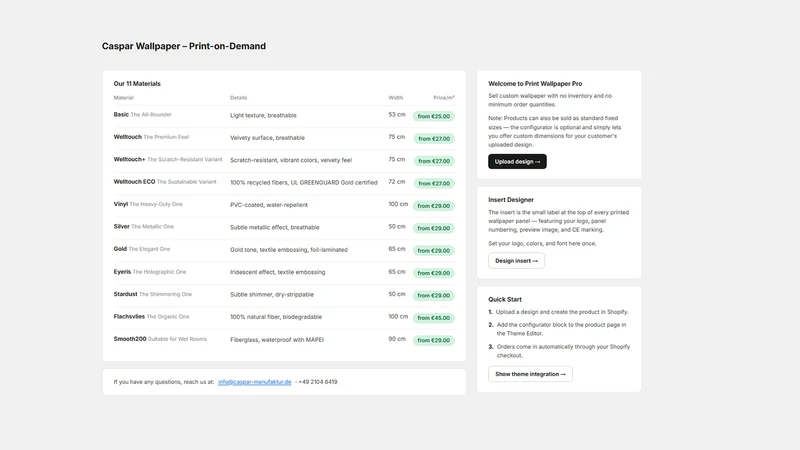
Task: Select the Eyeris material name
Action: point(122,272)
